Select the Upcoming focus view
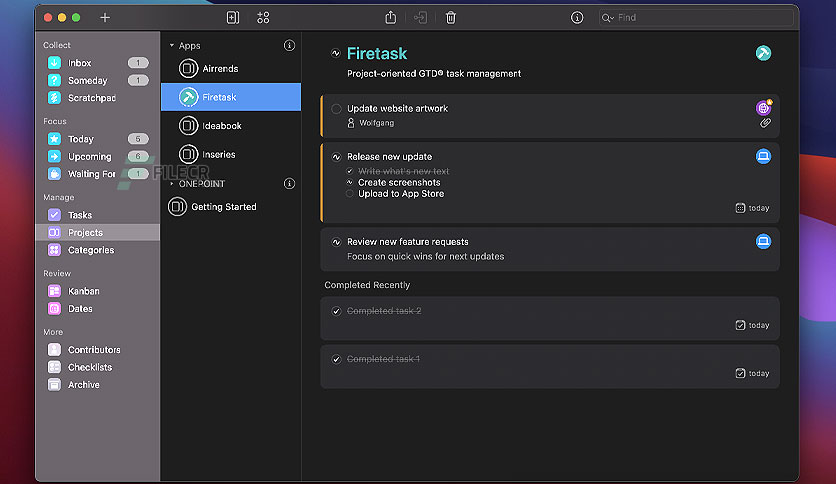 click(x=98, y=157)
